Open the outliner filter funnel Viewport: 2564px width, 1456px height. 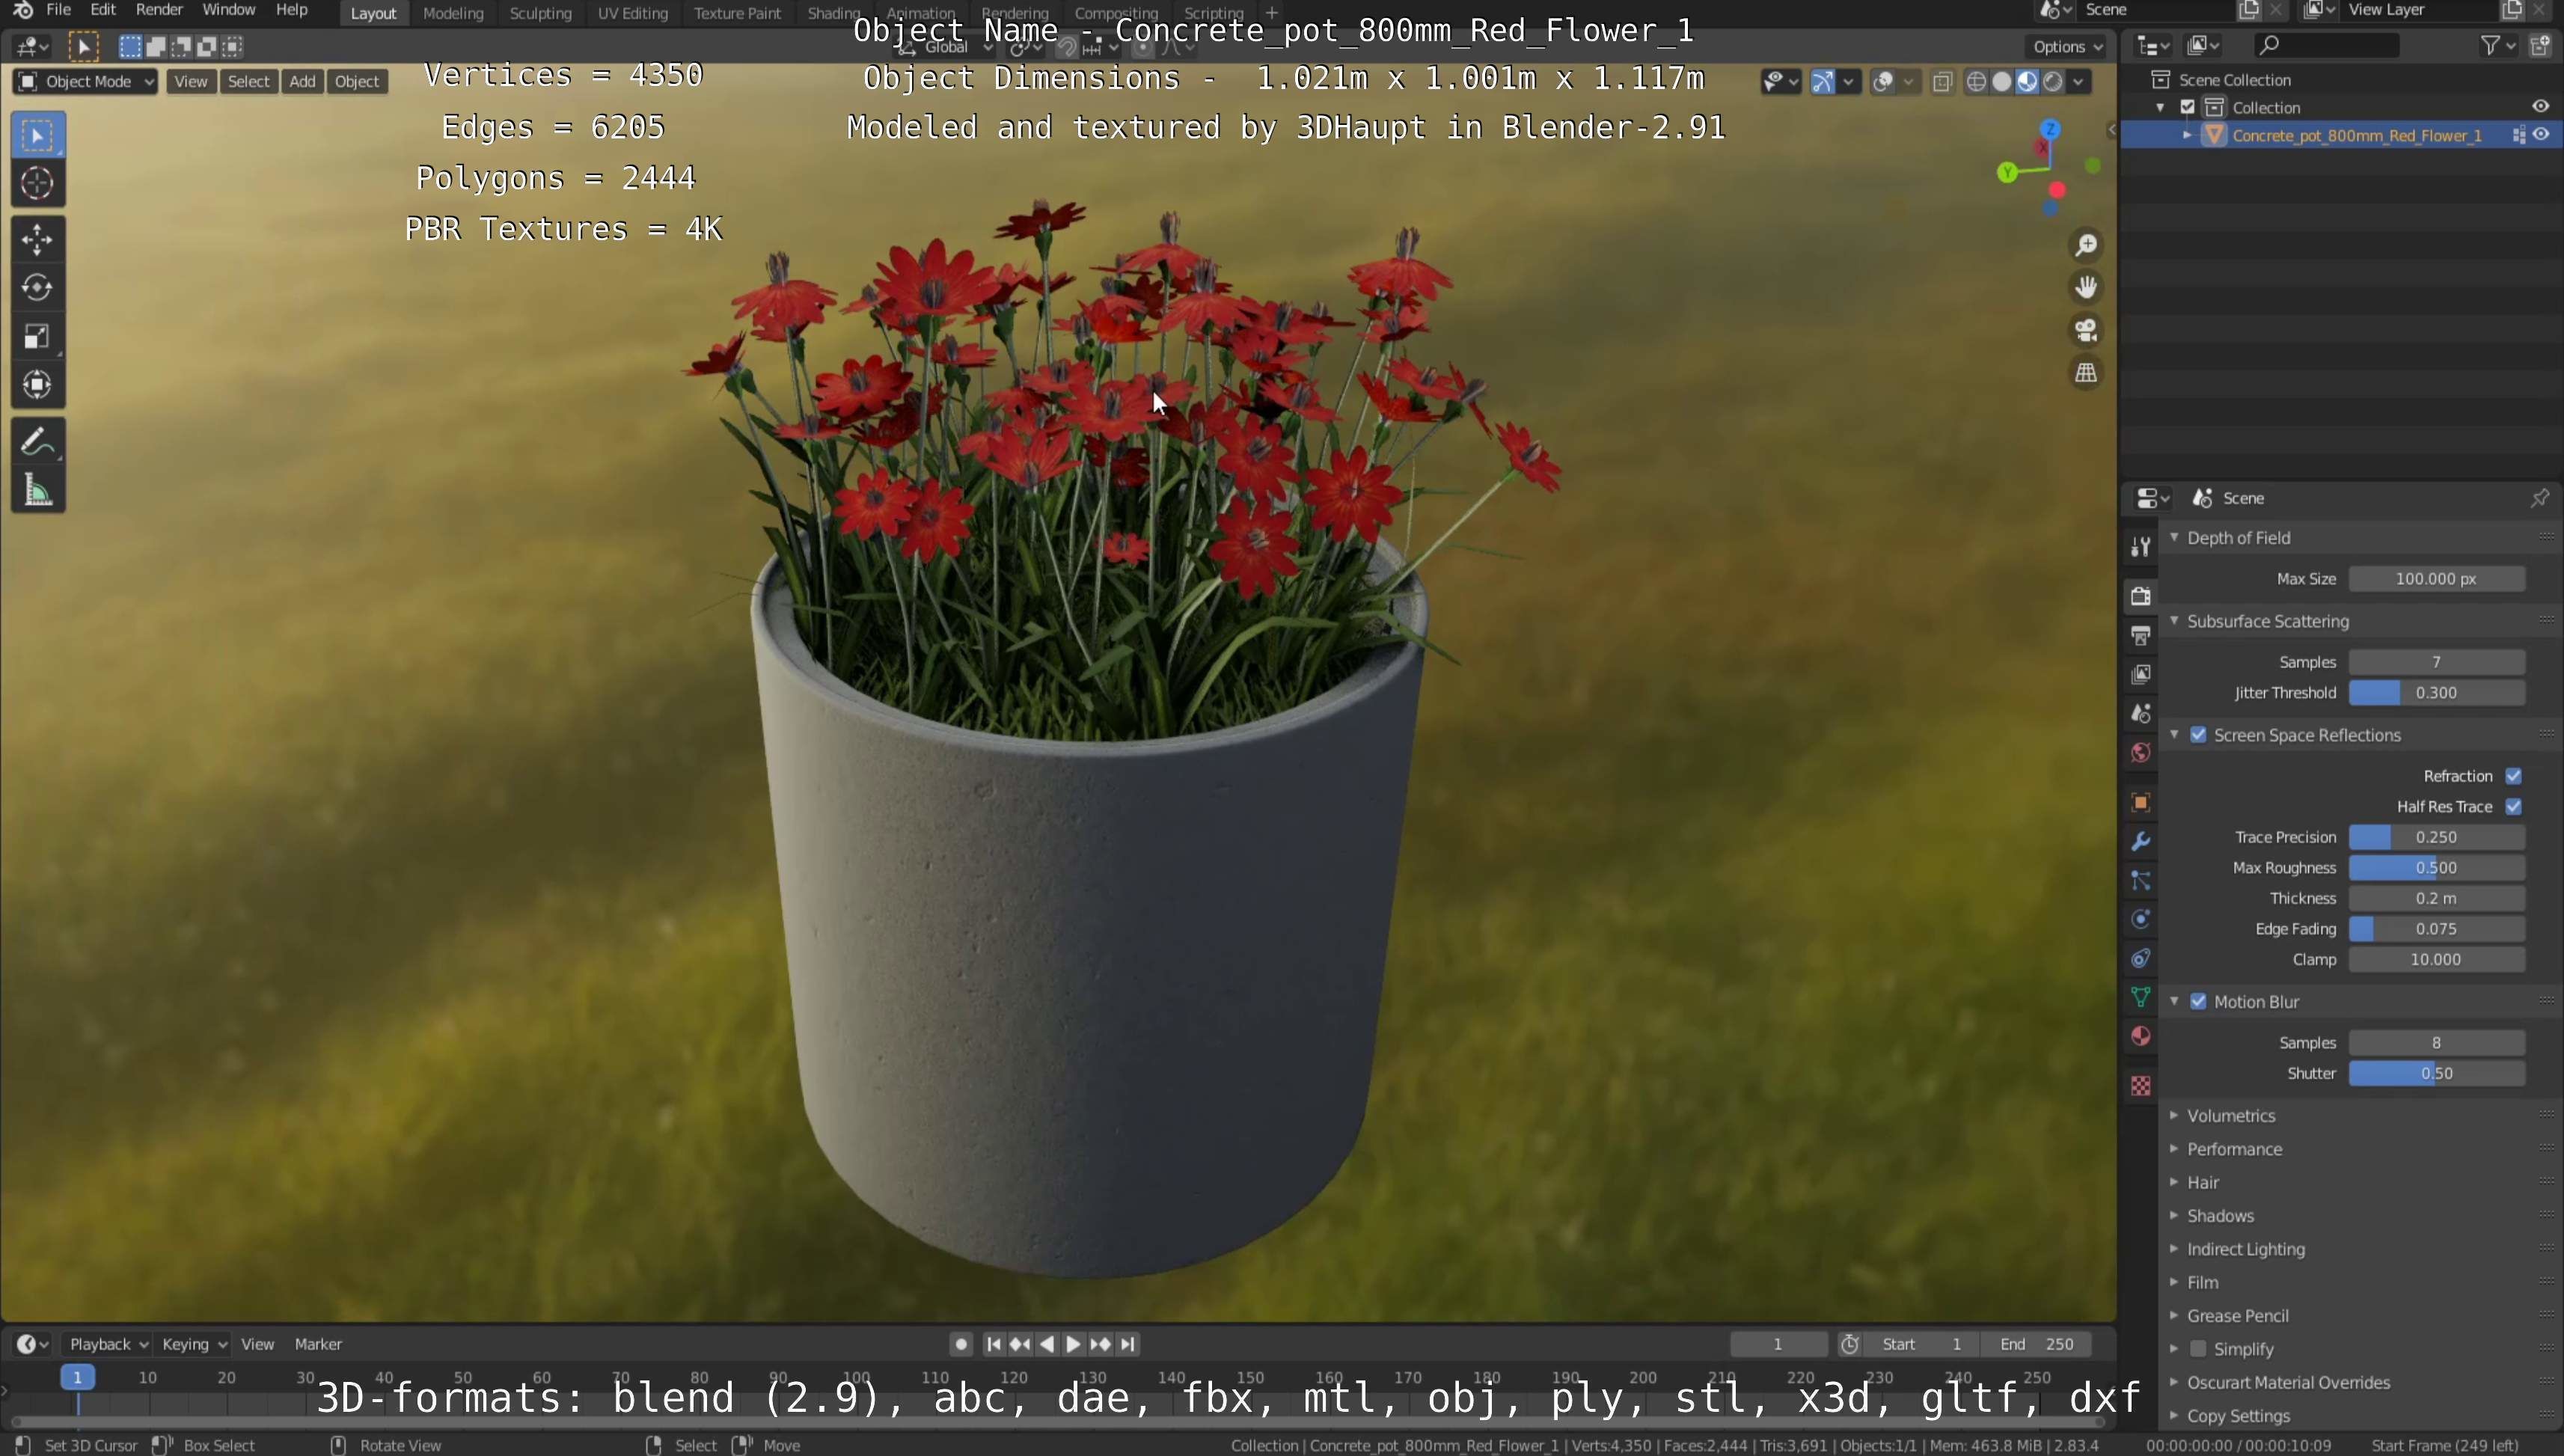(x=2491, y=45)
